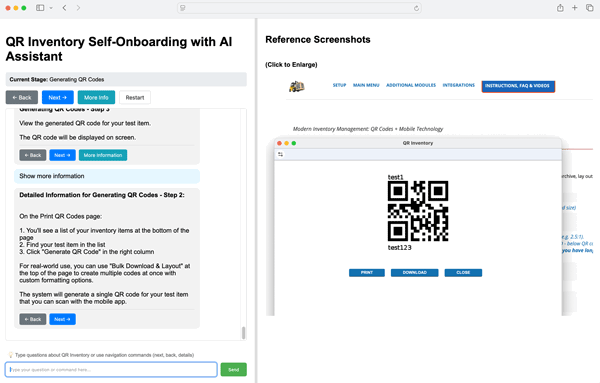
Task: Open INSTRUCTIONS, FAQ & VIDEOS menu
Action: 518,86
